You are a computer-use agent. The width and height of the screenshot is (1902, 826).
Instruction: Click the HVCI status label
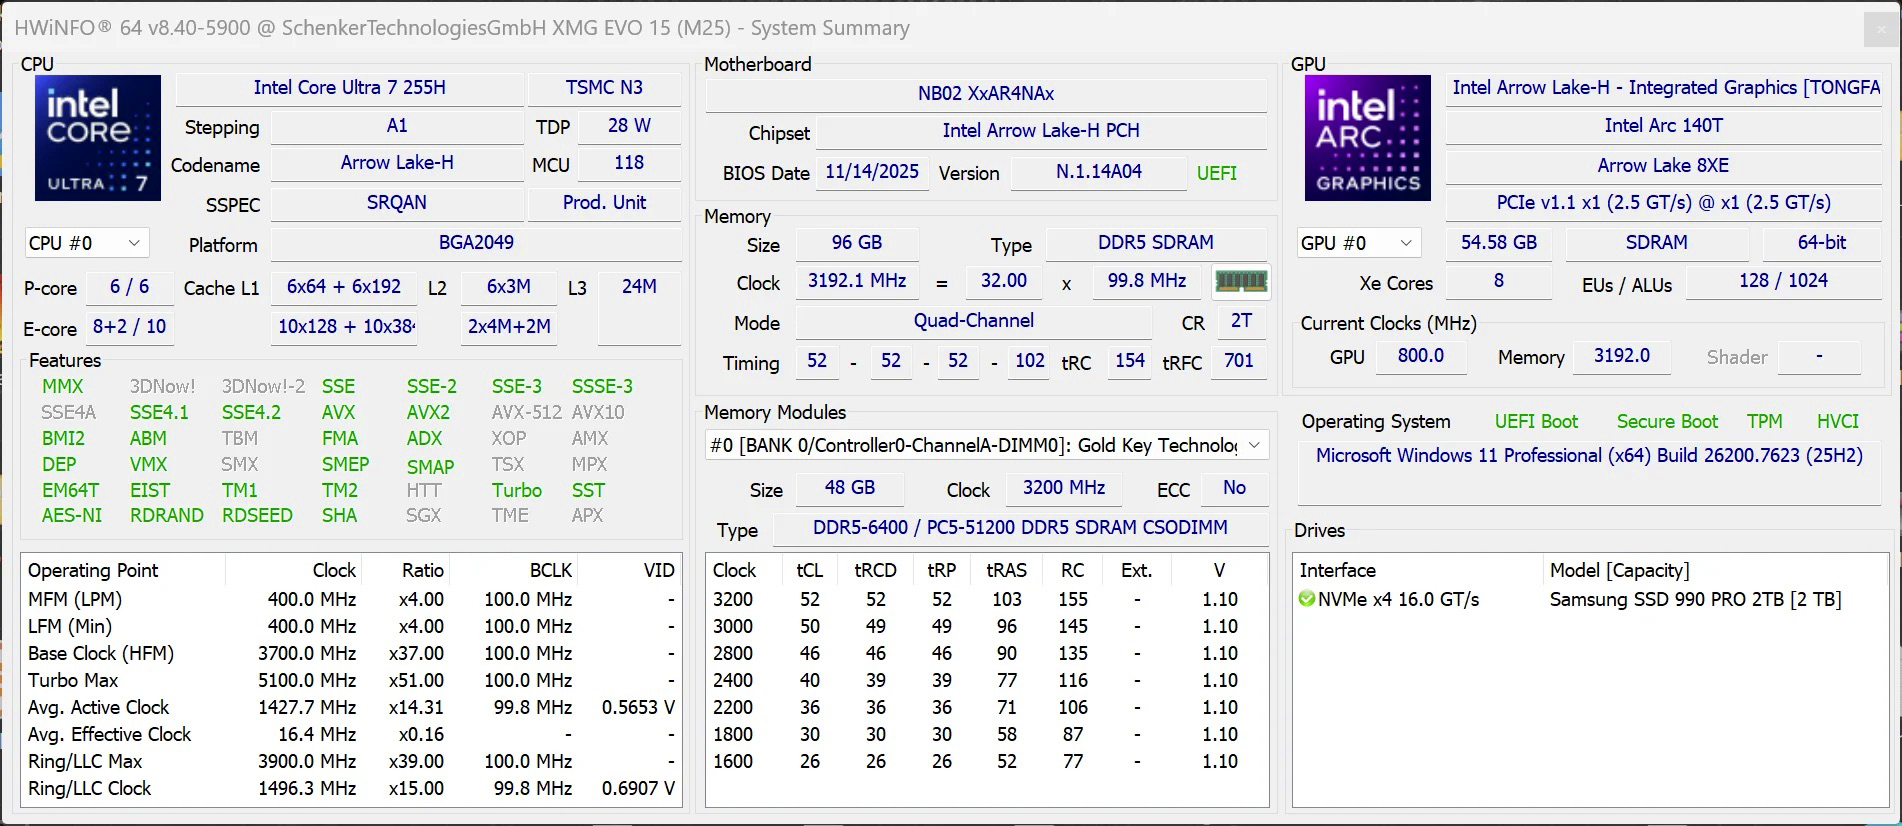pyautogui.click(x=1837, y=421)
